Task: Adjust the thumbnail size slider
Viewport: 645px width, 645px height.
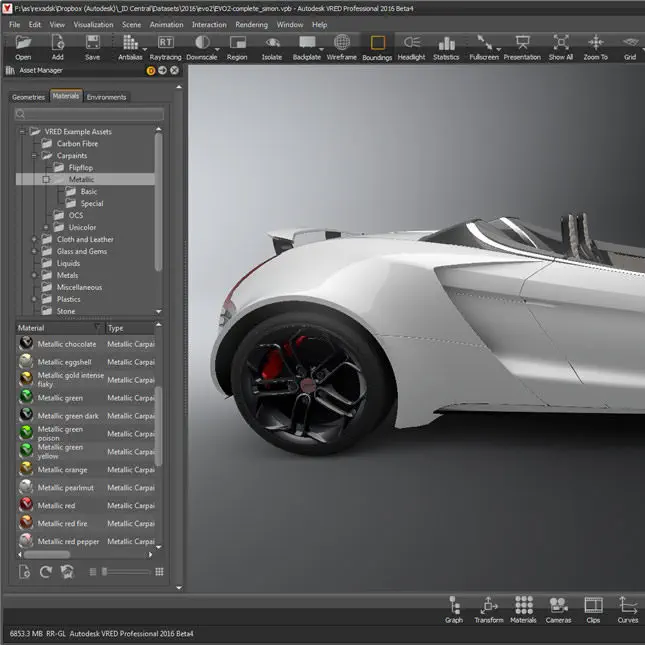Action: (106, 572)
